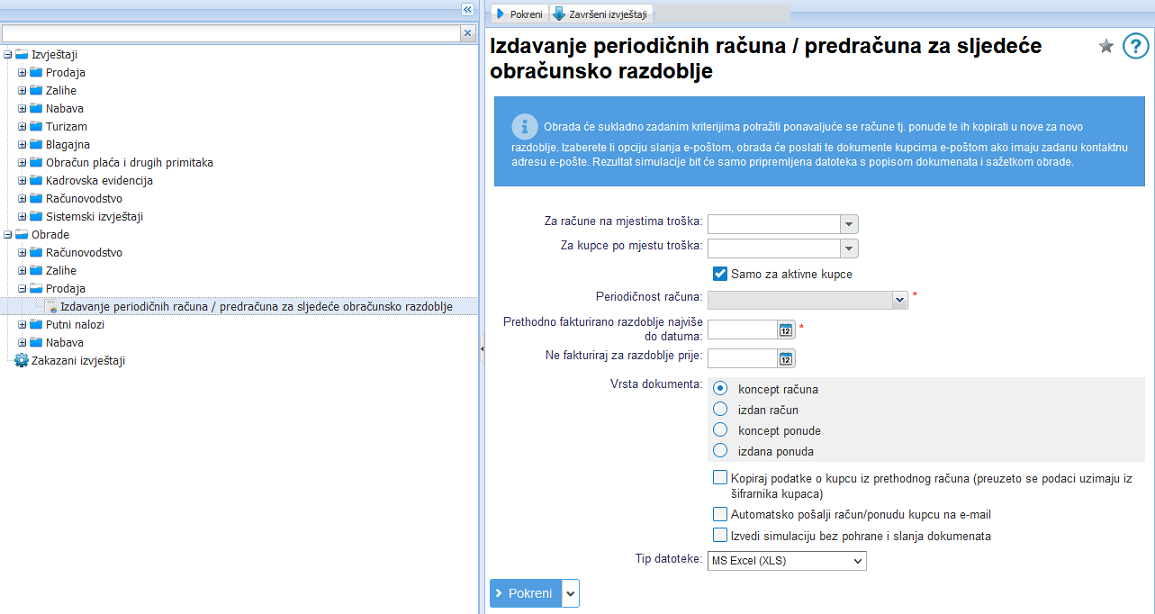Mark report as favorite with star icon
The height and width of the screenshot is (614, 1155).
[x=1106, y=46]
